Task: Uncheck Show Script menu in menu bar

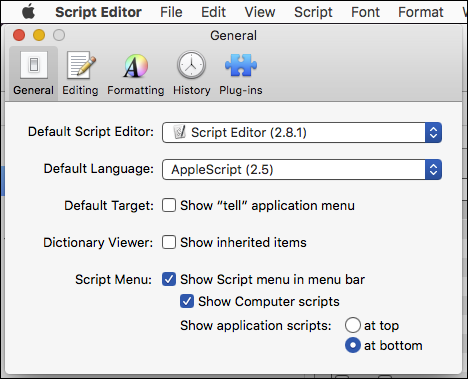Action: [x=169, y=279]
